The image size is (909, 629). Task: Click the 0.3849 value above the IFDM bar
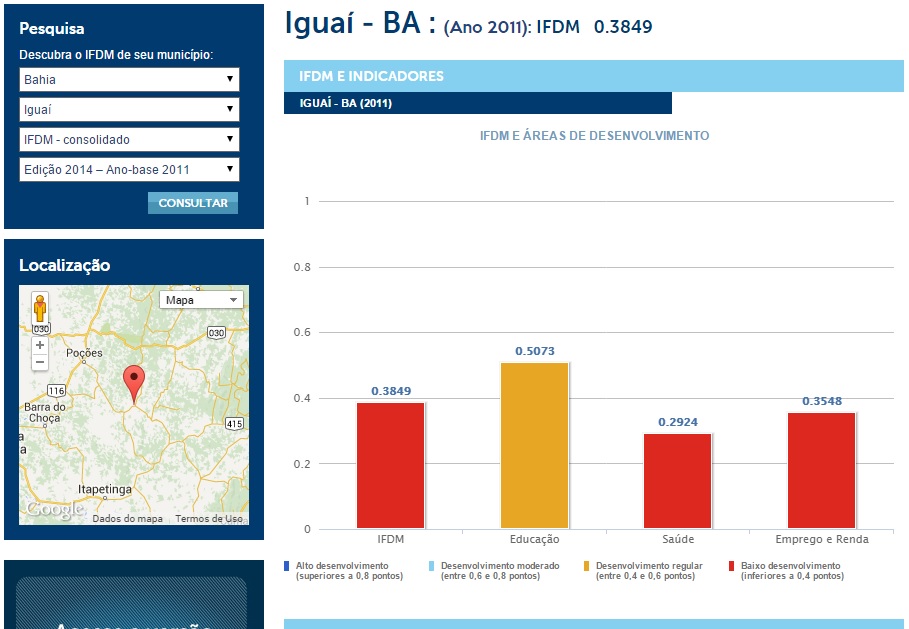click(391, 391)
